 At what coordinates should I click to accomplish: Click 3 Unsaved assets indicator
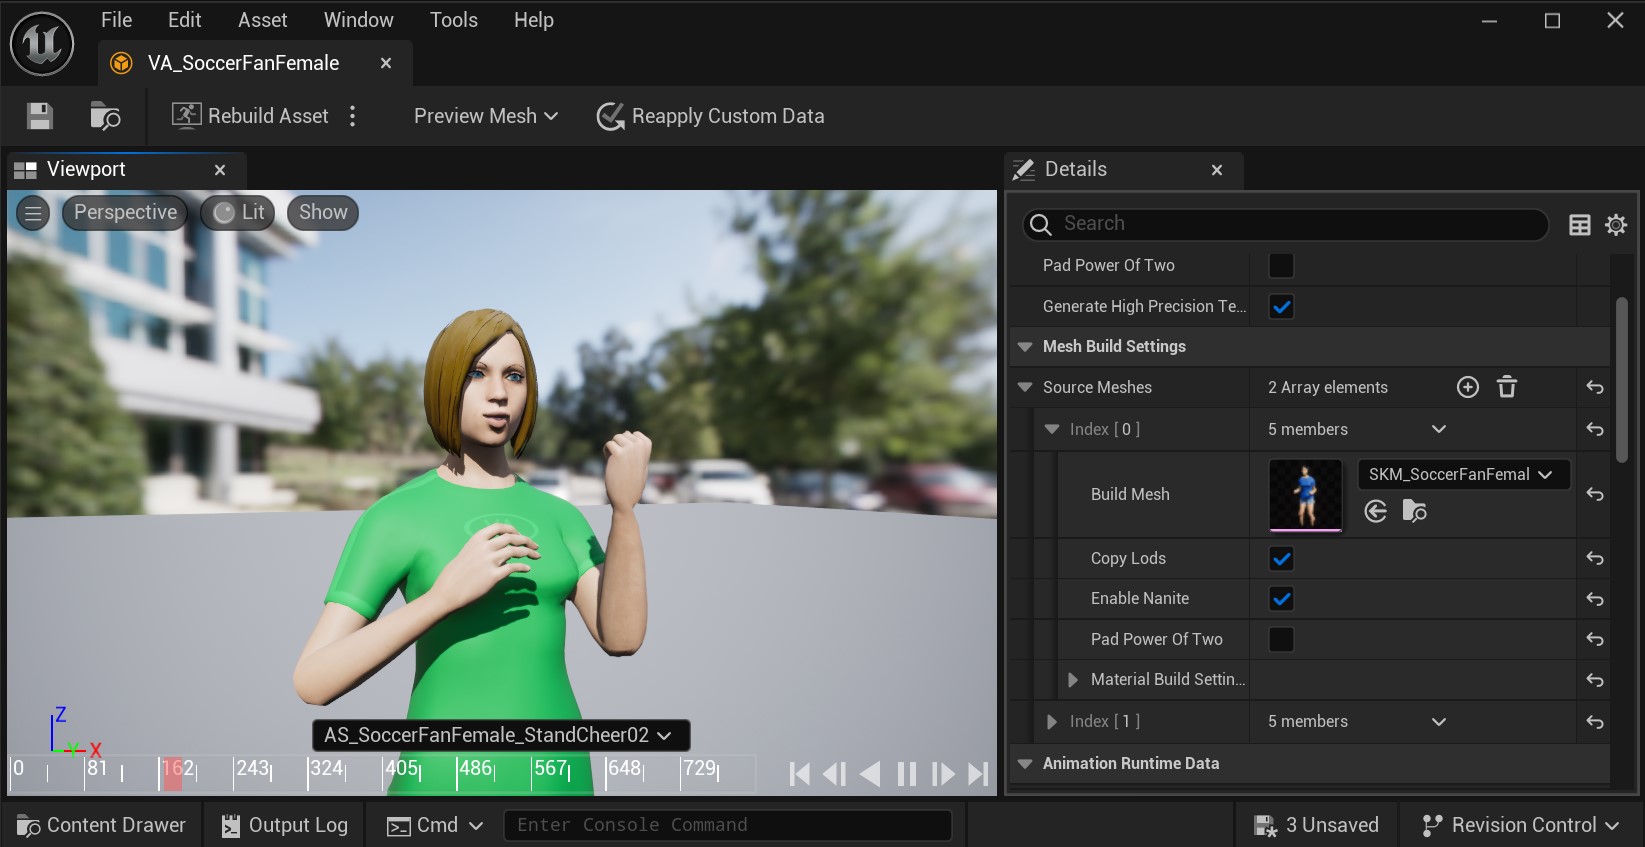click(x=1317, y=825)
